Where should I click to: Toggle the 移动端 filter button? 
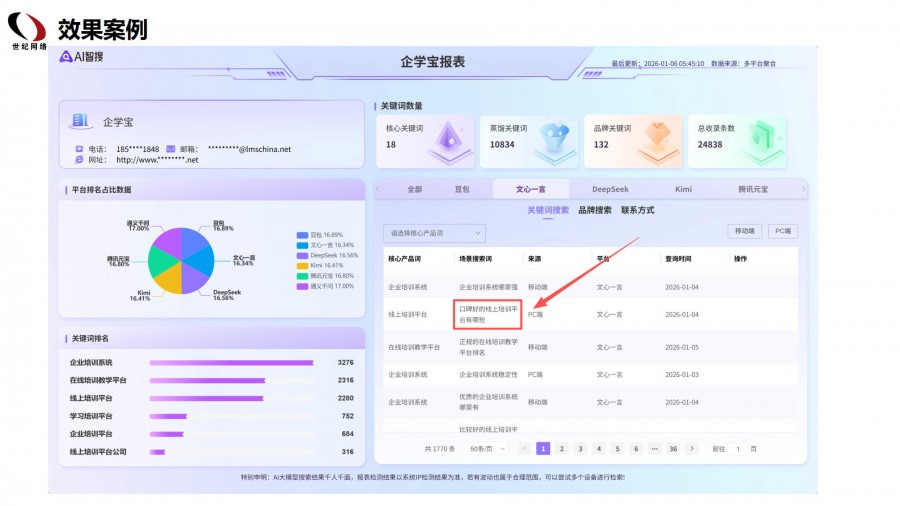click(x=743, y=231)
